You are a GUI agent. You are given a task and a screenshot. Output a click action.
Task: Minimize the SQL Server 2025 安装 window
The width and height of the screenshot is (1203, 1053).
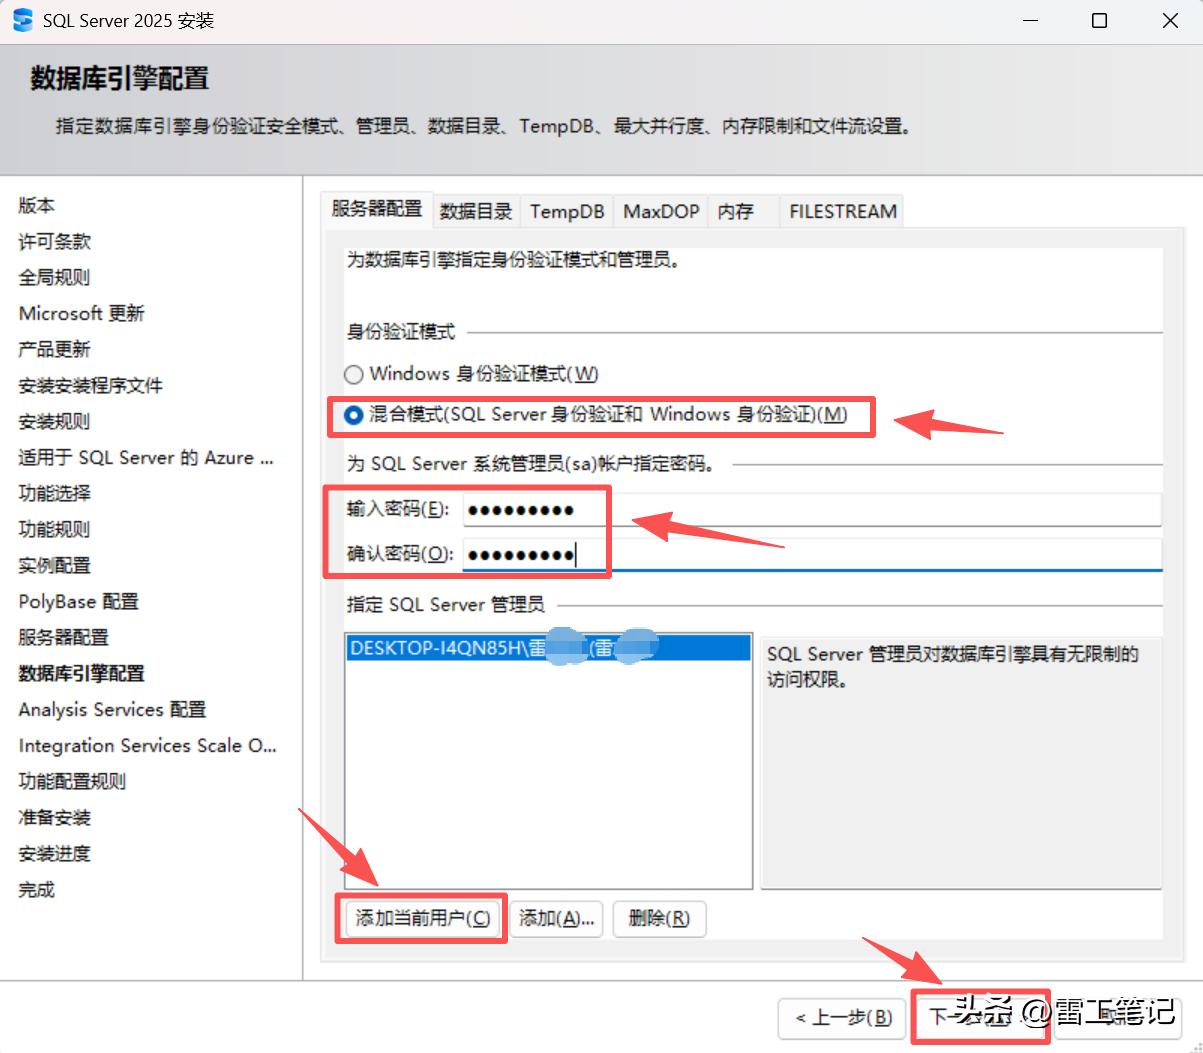[x=1031, y=20]
